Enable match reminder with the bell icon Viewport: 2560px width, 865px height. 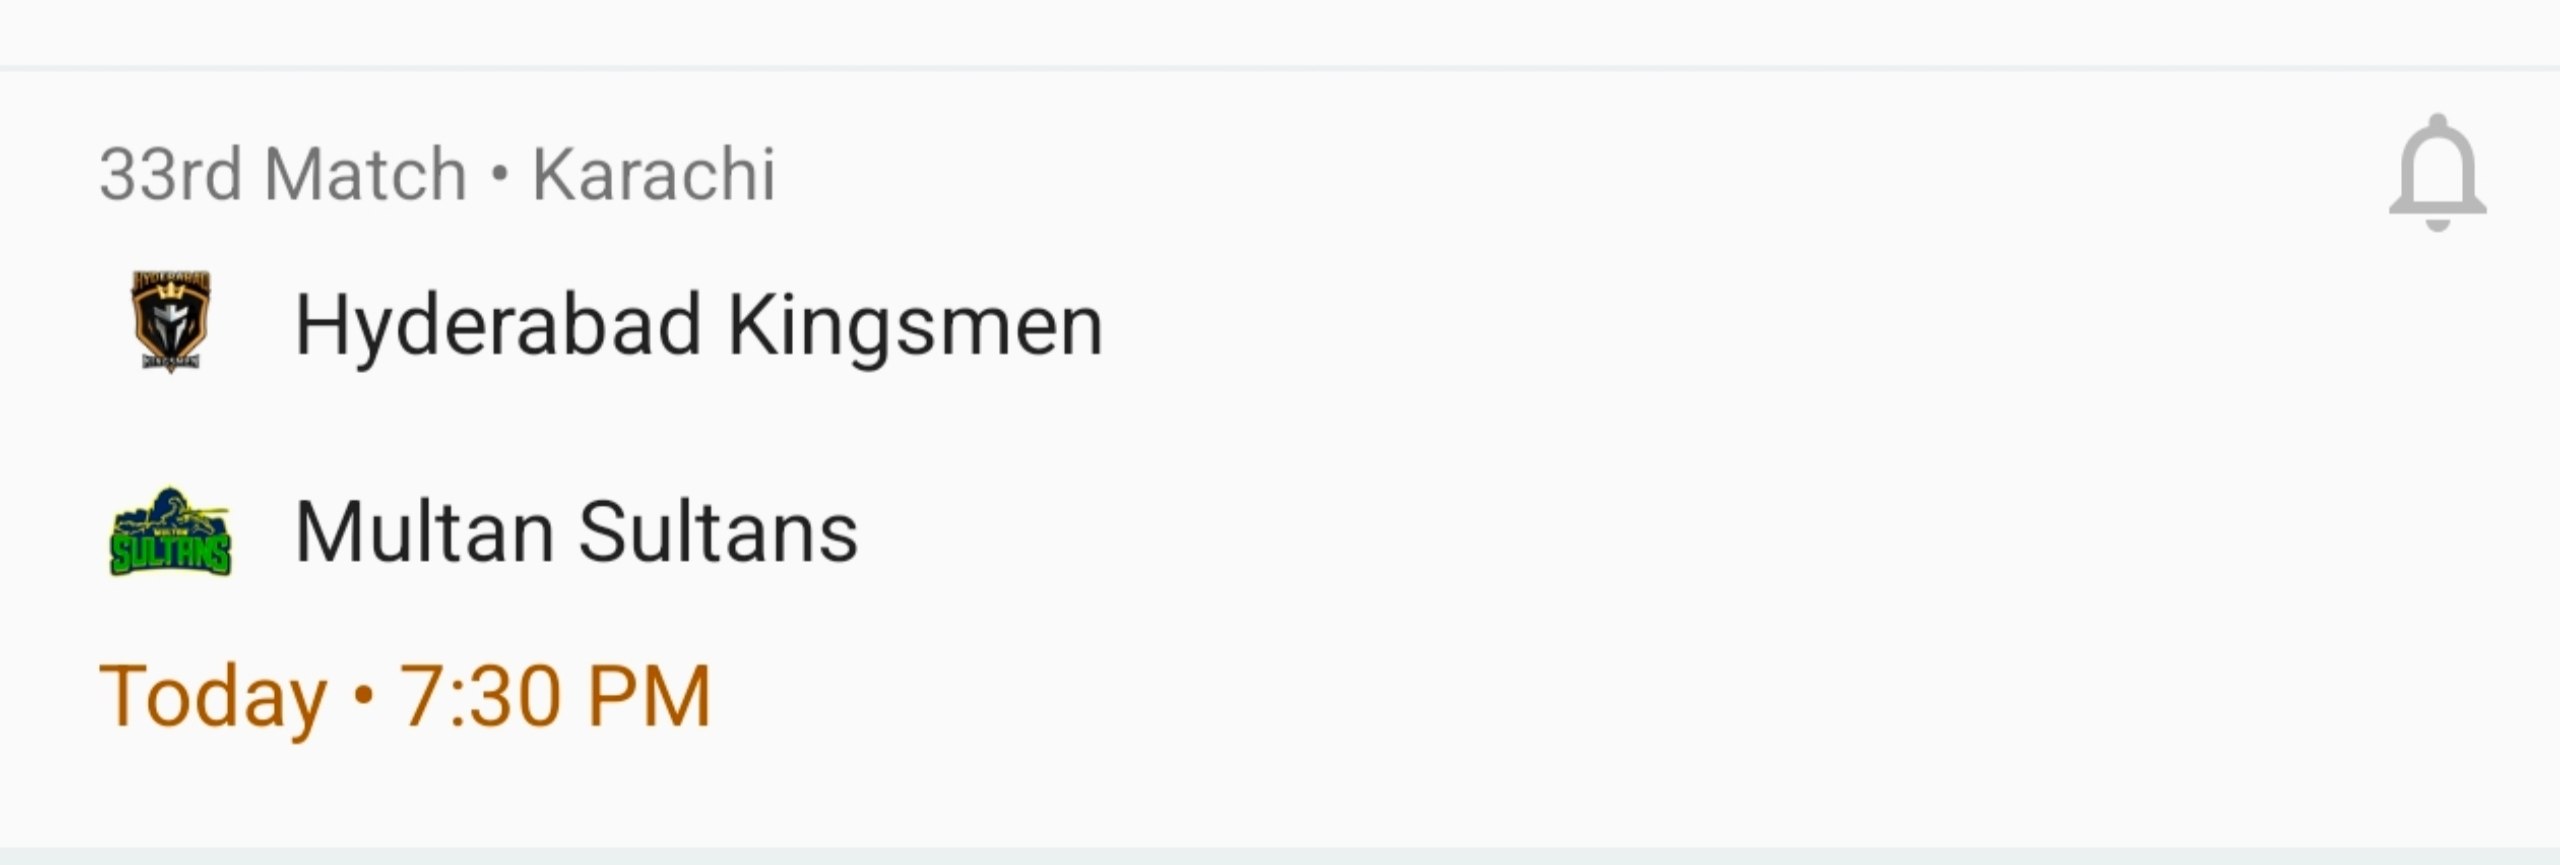tap(2437, 173)
